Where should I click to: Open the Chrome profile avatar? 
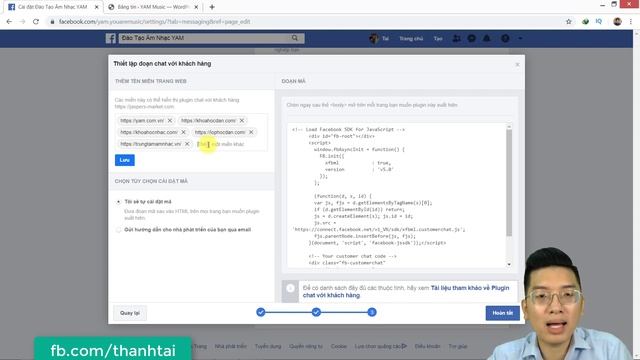tap(617, 22)
